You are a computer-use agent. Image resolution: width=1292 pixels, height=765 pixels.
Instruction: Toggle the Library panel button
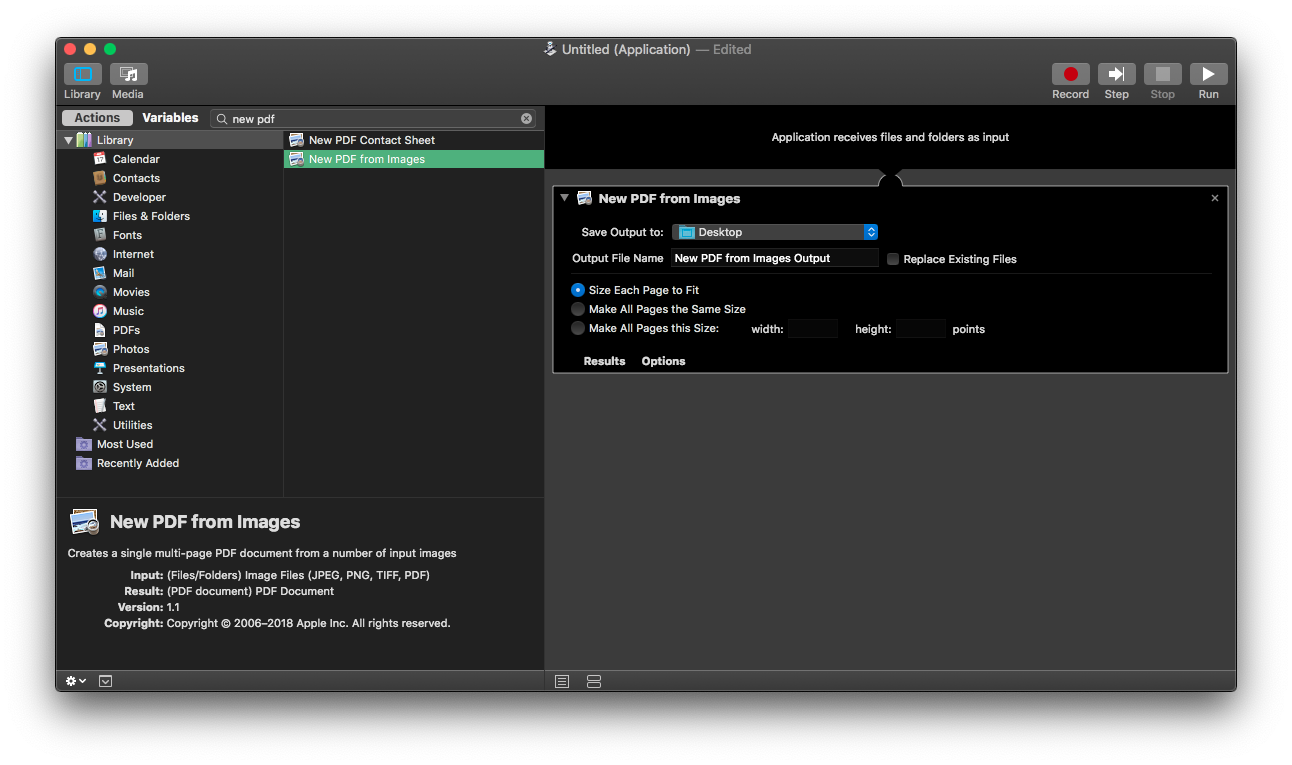click(82, 74)
